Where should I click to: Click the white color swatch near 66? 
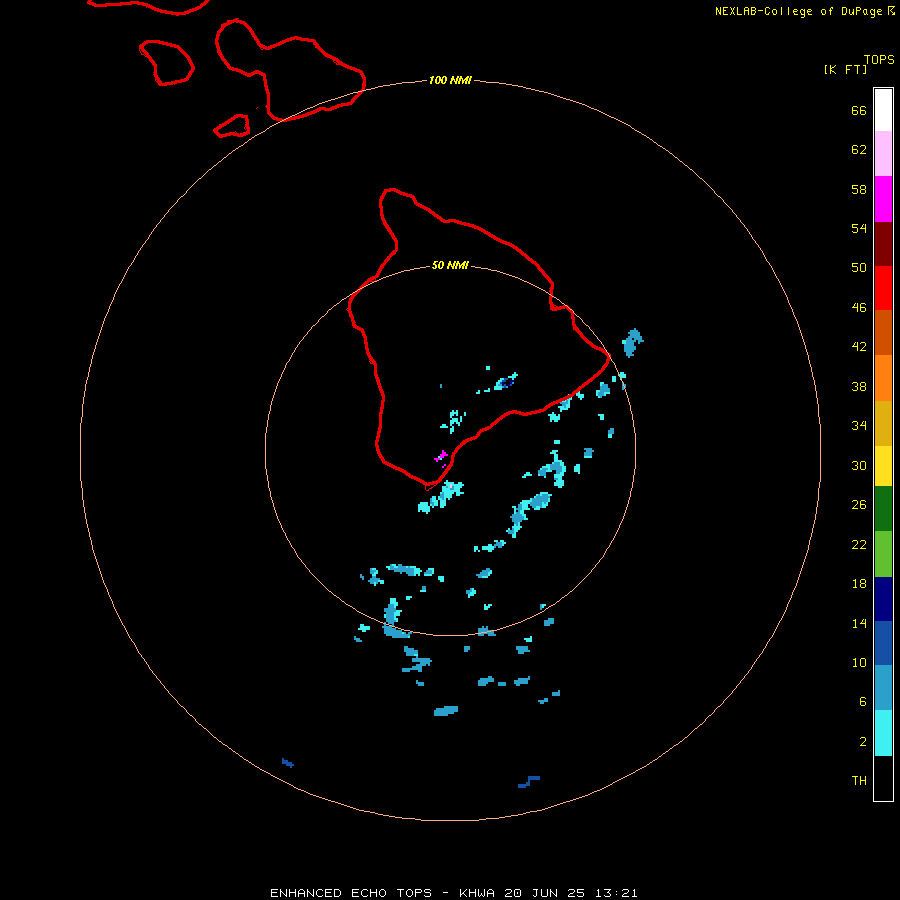click(883, 110)
